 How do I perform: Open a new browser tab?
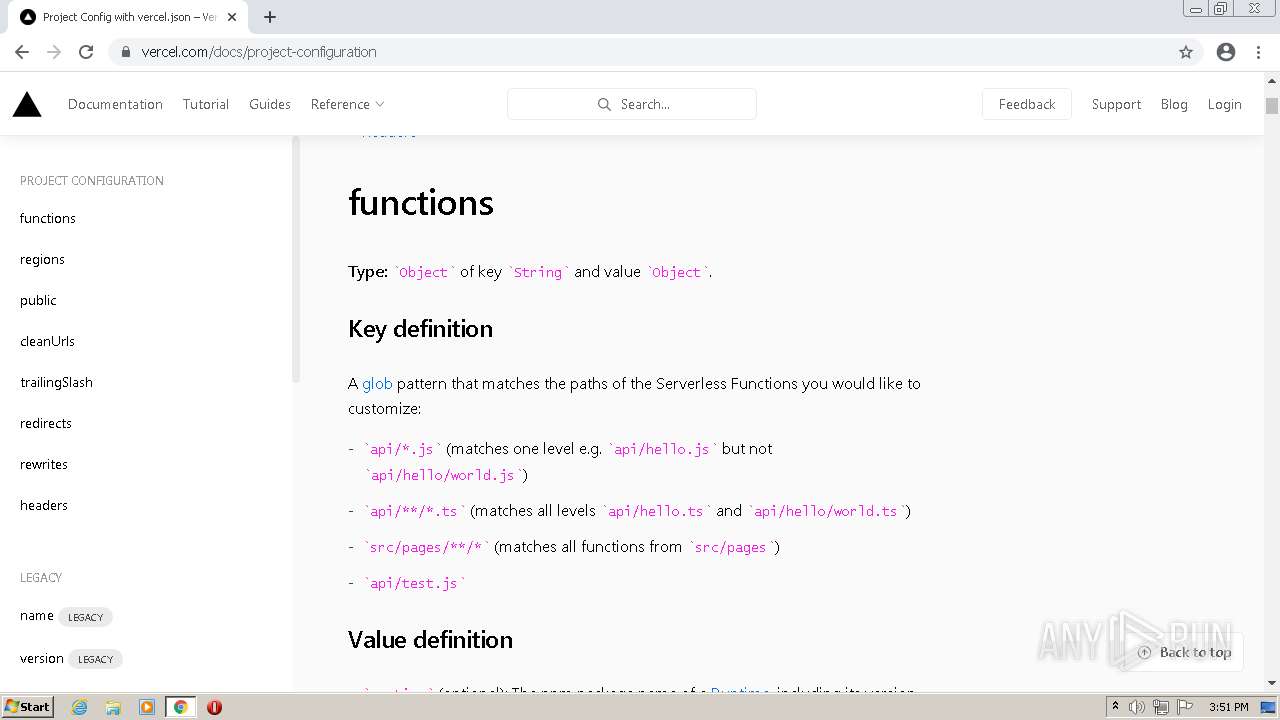270,17
